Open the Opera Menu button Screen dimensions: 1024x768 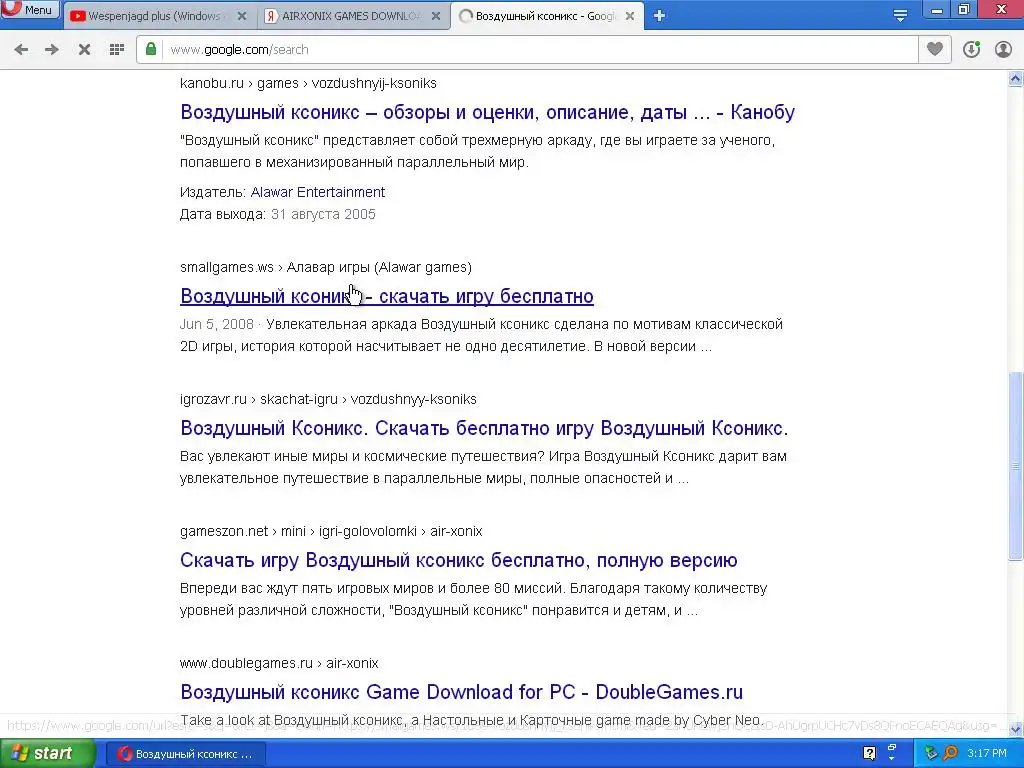click(x=30, y=9)
